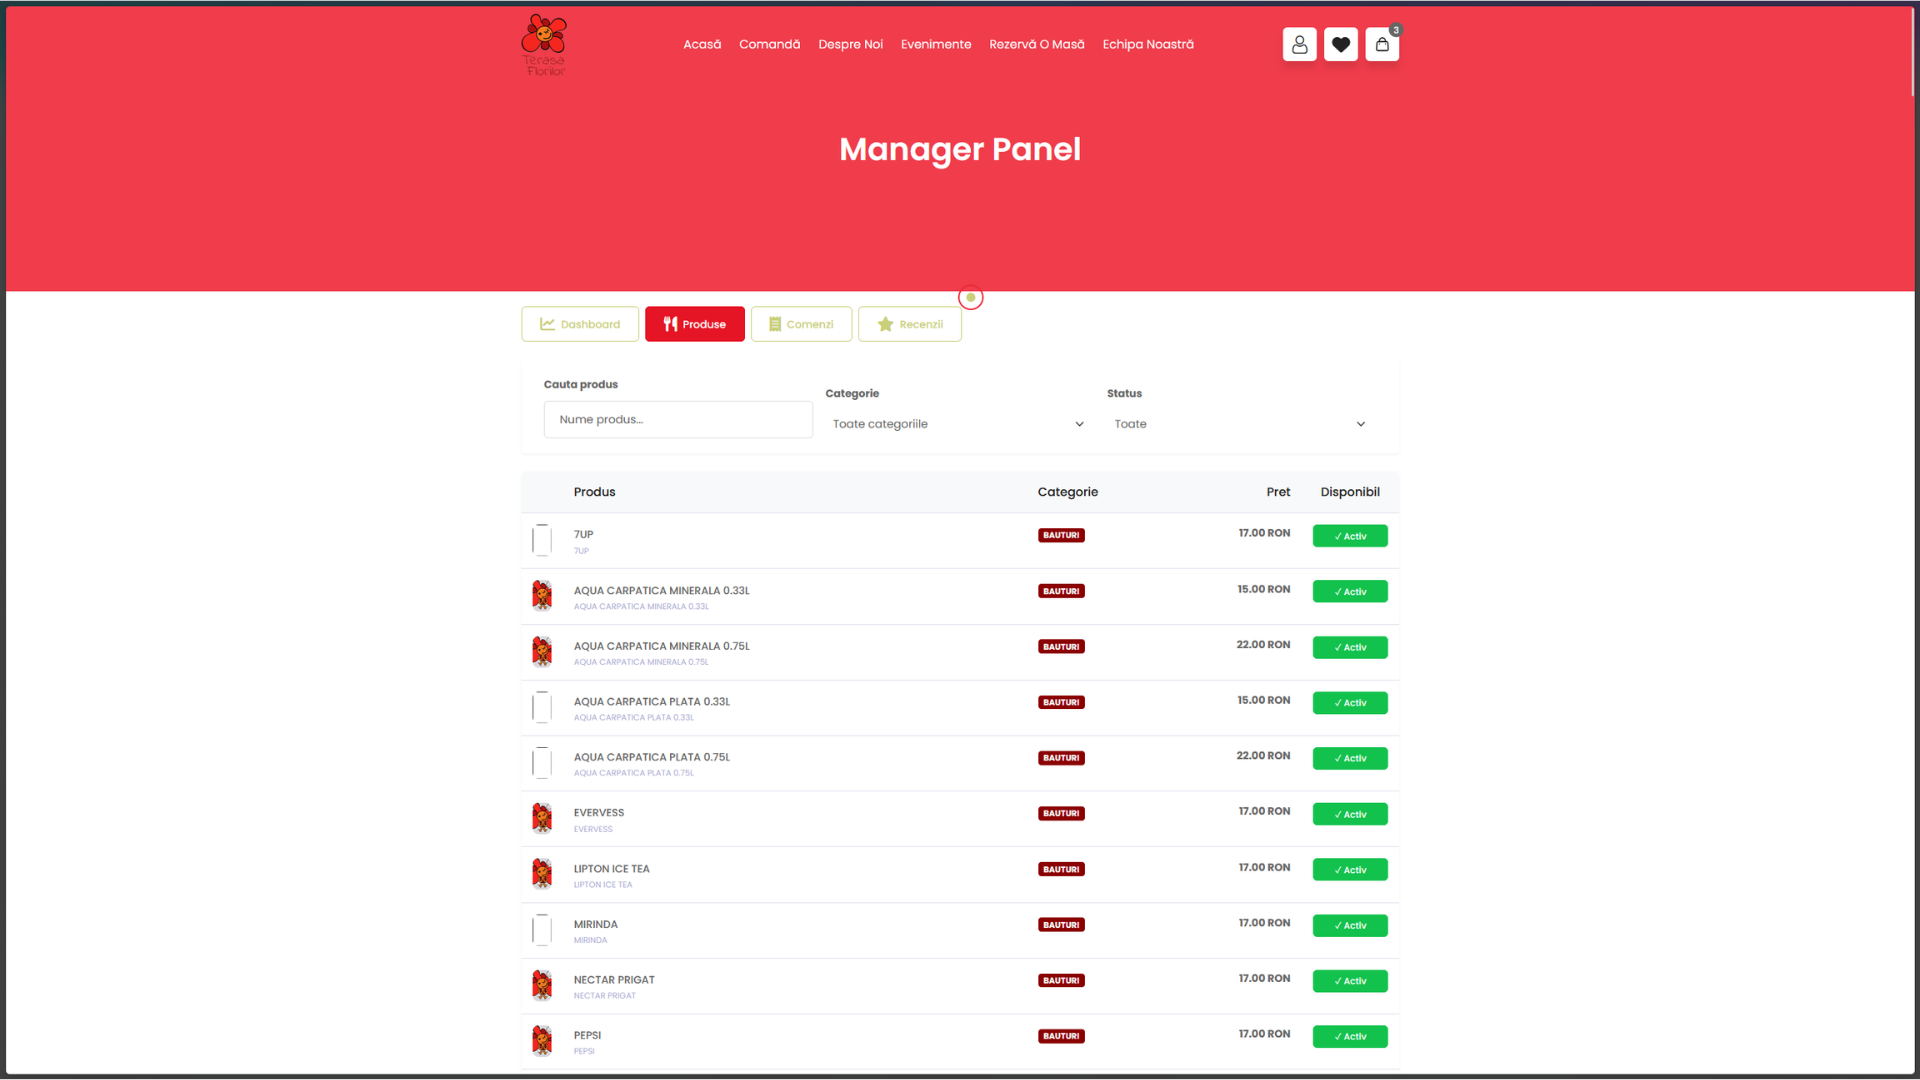The width and height of the screenshot is (1920, 1080).
Task: Click the Aqua Carpatica Plata 0.33L thumbnail
Action: coord(542,707)
